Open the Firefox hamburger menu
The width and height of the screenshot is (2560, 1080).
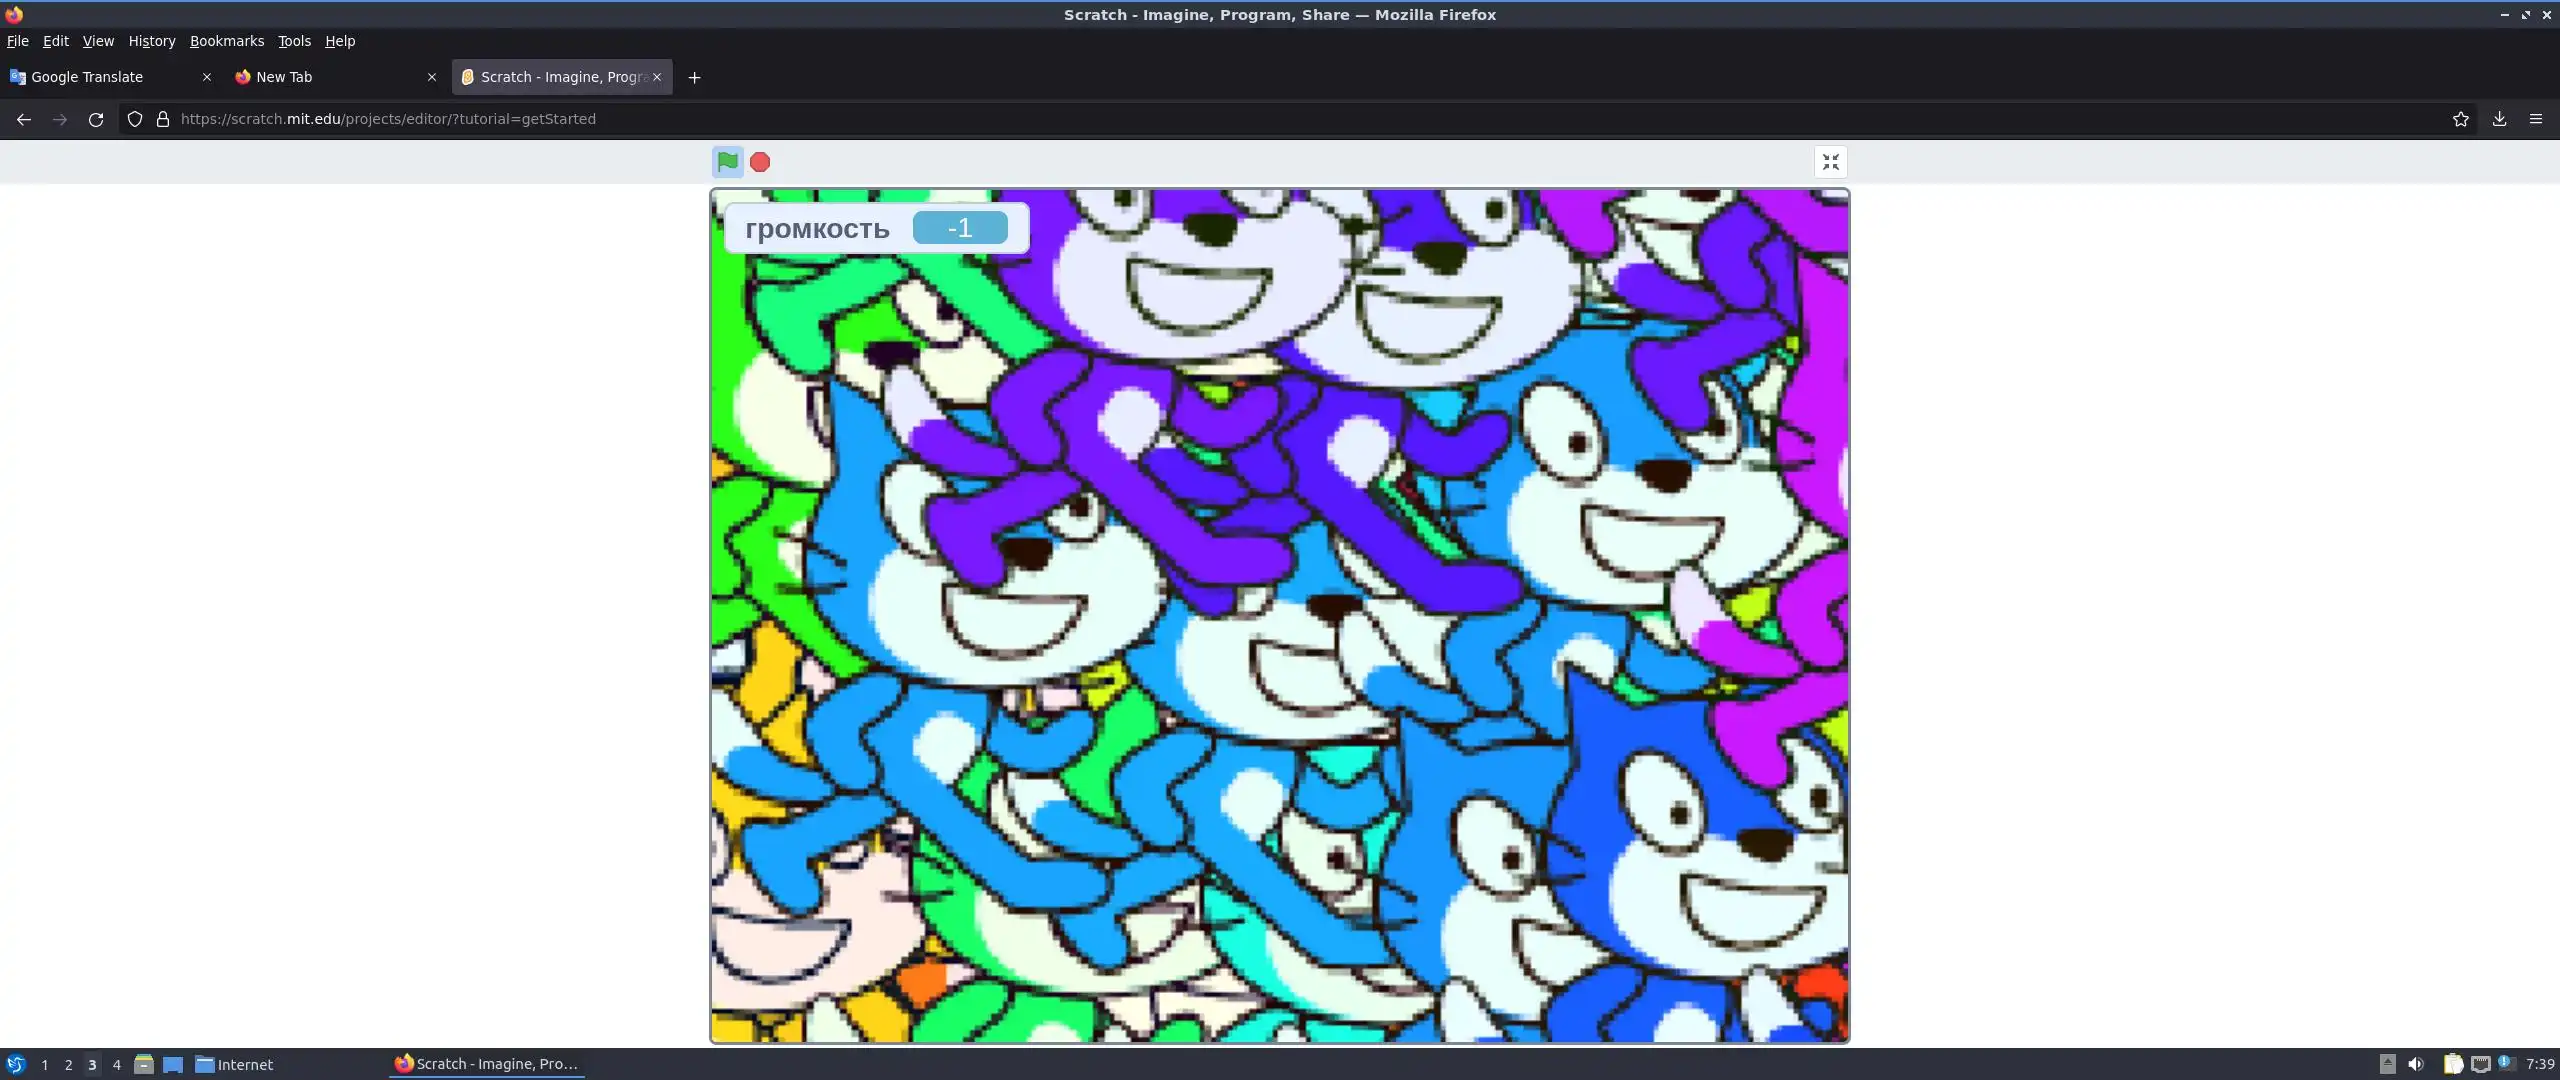coord(2536,119)
